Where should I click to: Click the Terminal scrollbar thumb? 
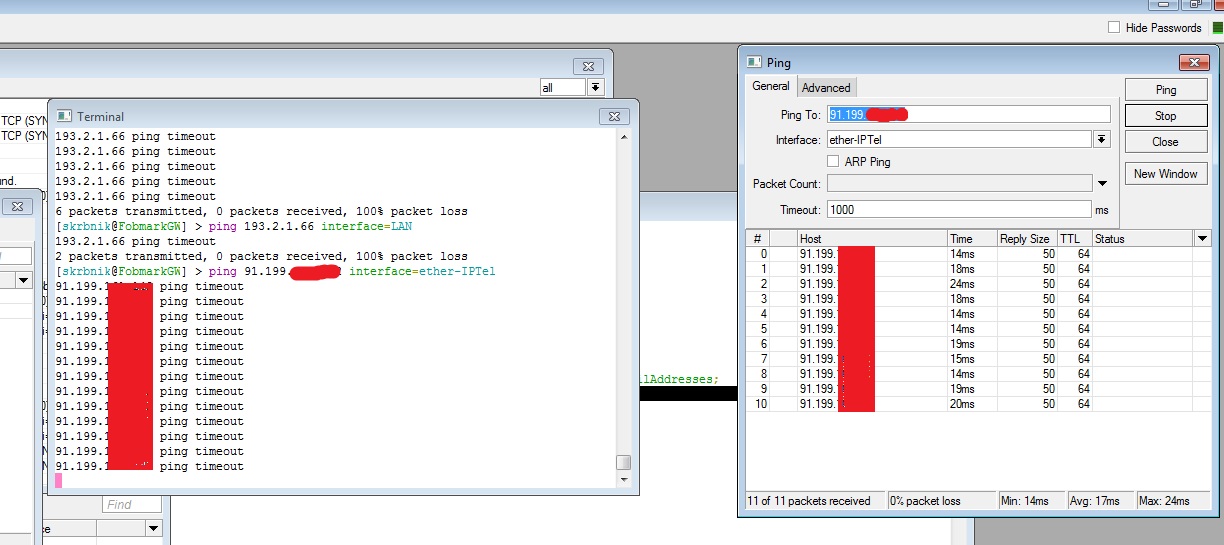click(623, 462)
